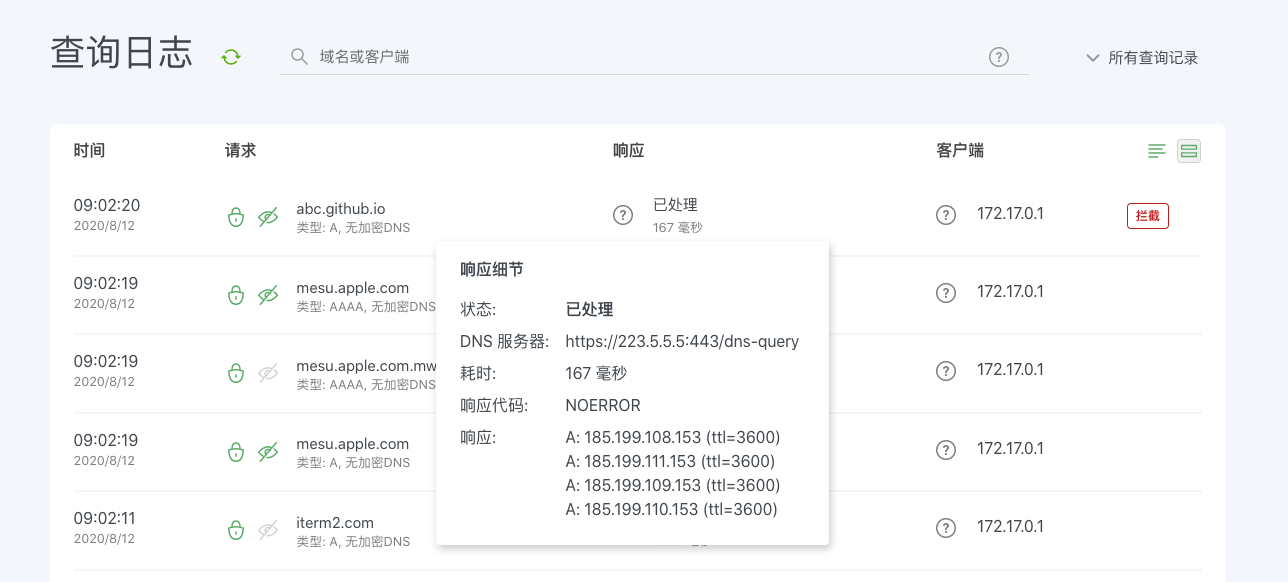Click lock icon in mesu.apple.com type A row
The image size is (1288, 582).
[235, 452]
